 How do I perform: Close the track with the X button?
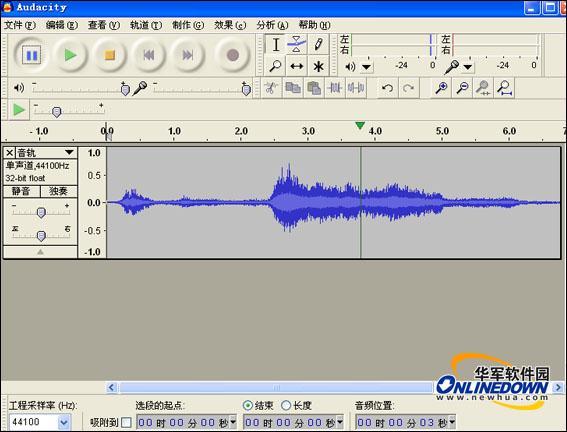click(10, 153)
